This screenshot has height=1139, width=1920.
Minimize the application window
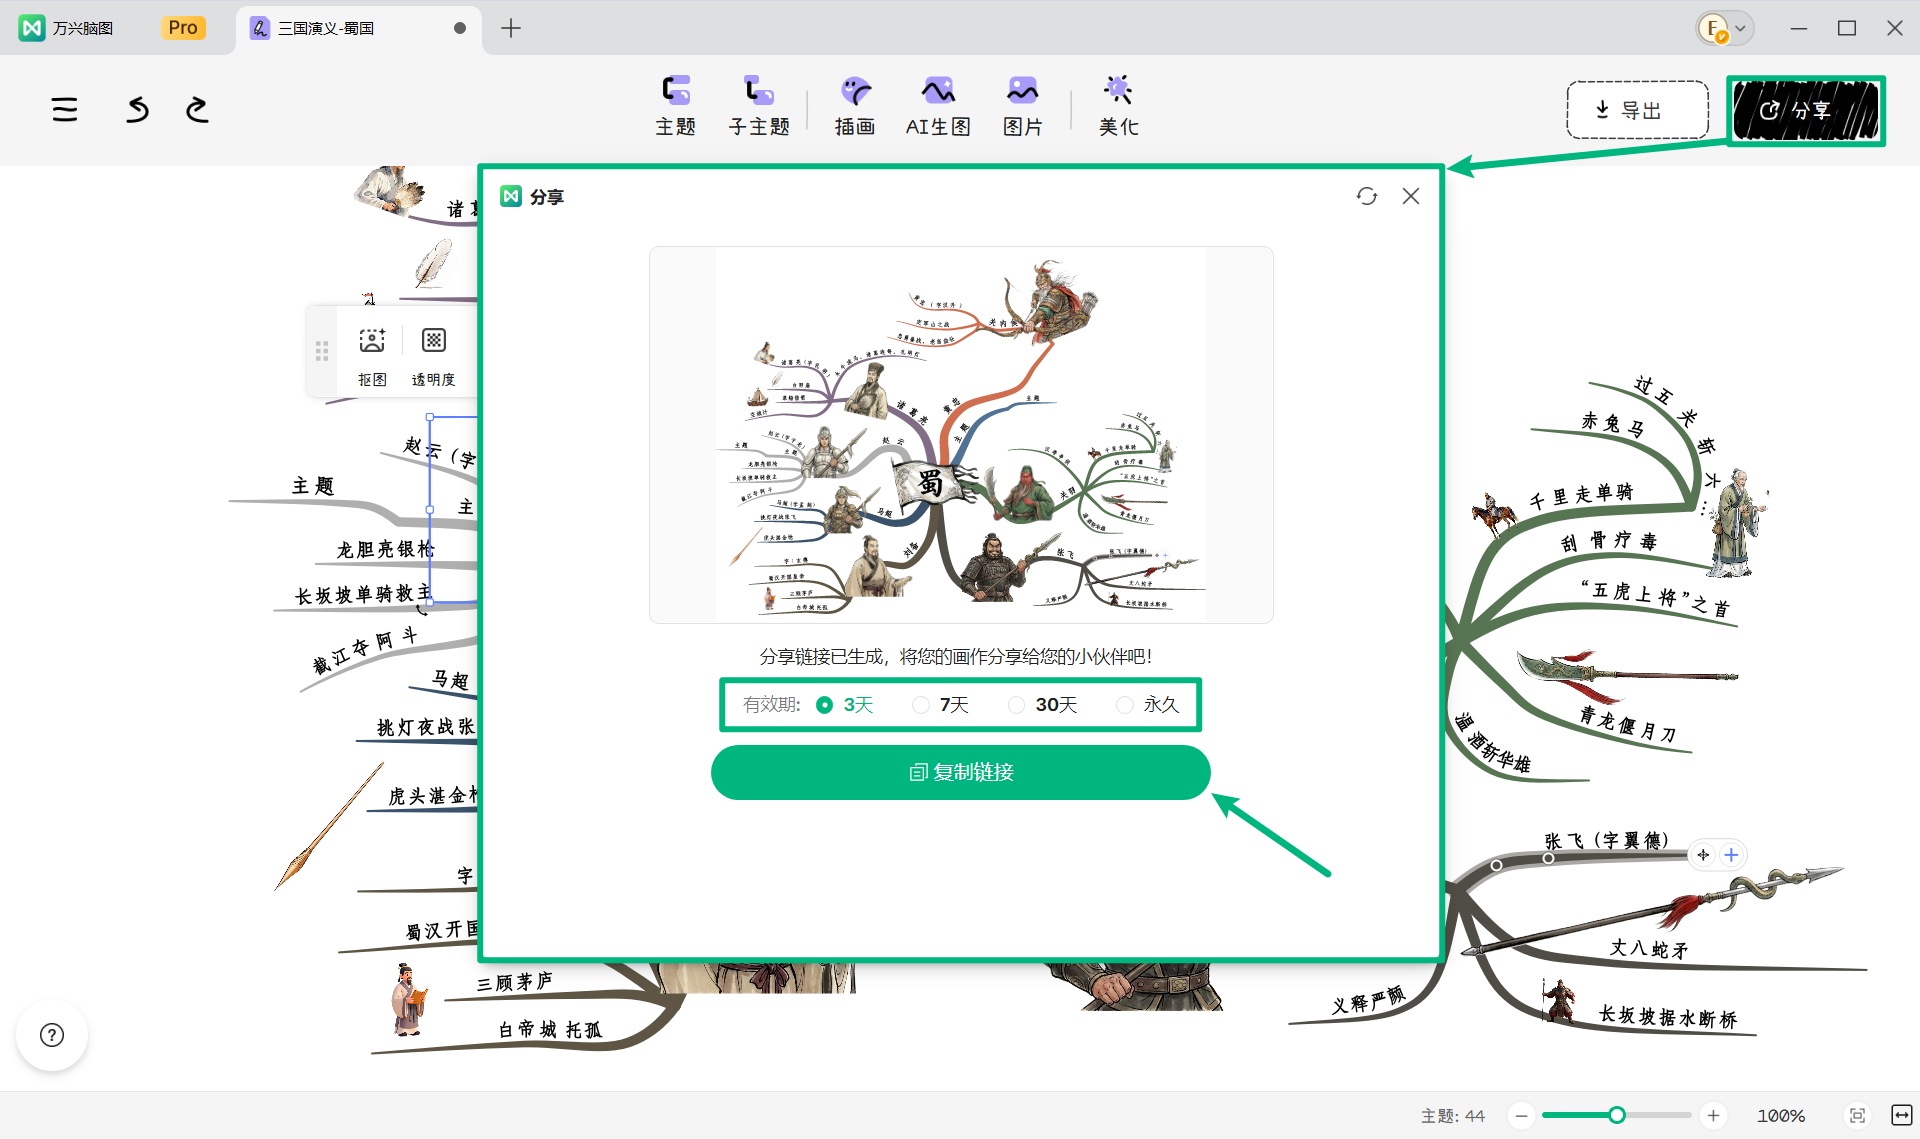point(1799,28)
